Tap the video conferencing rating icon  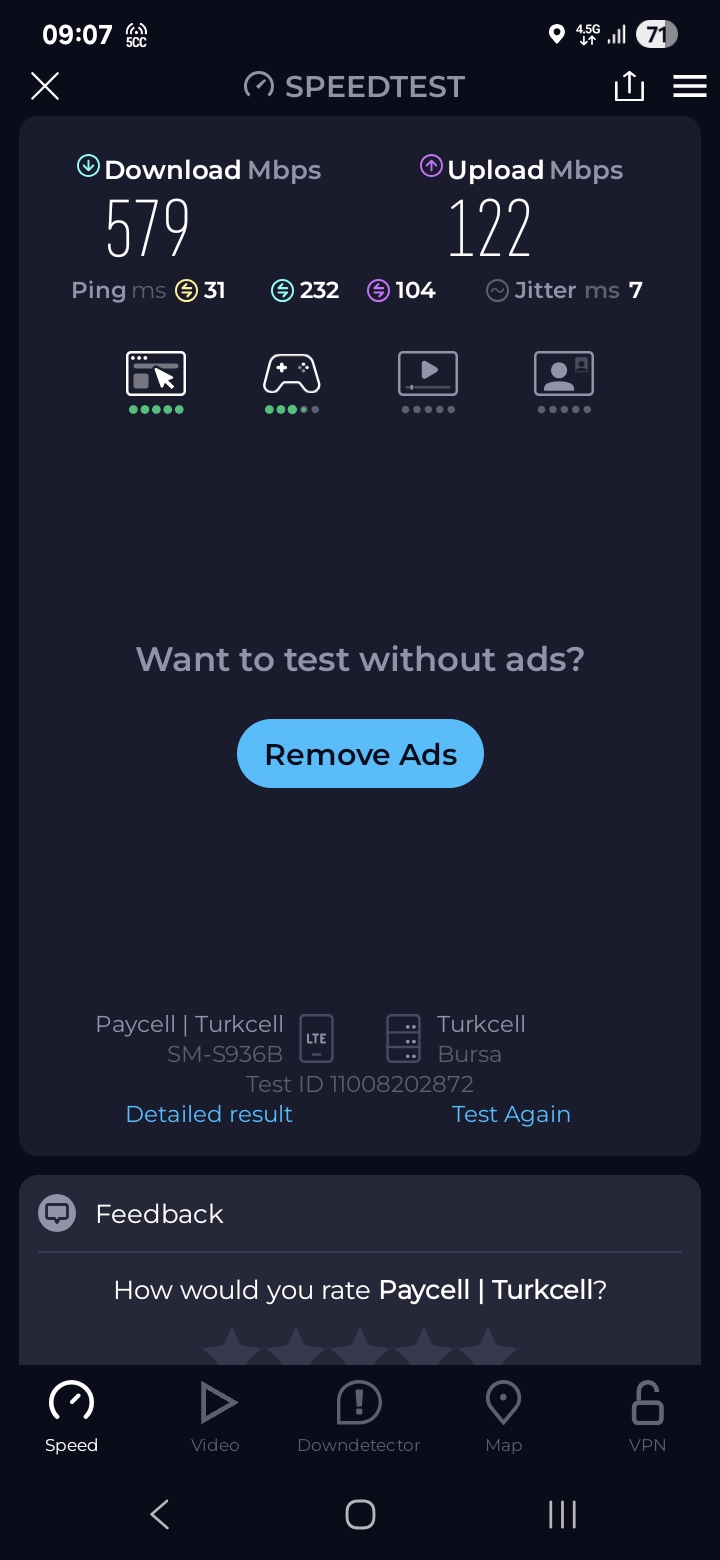[564, 374]
